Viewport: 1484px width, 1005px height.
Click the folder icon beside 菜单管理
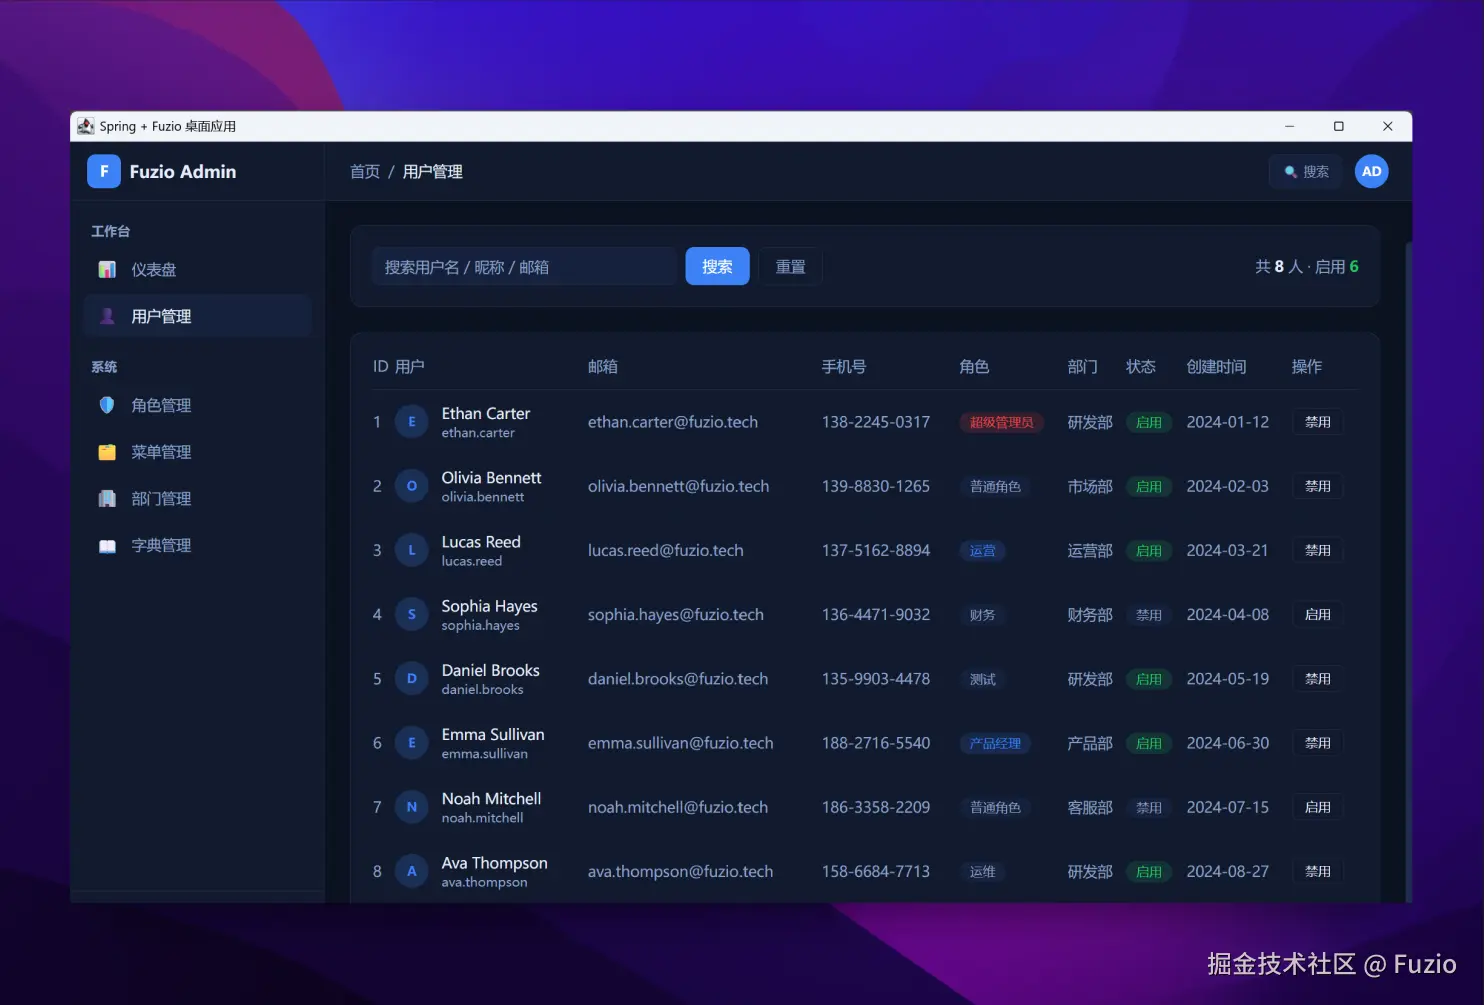coord(107,452)
